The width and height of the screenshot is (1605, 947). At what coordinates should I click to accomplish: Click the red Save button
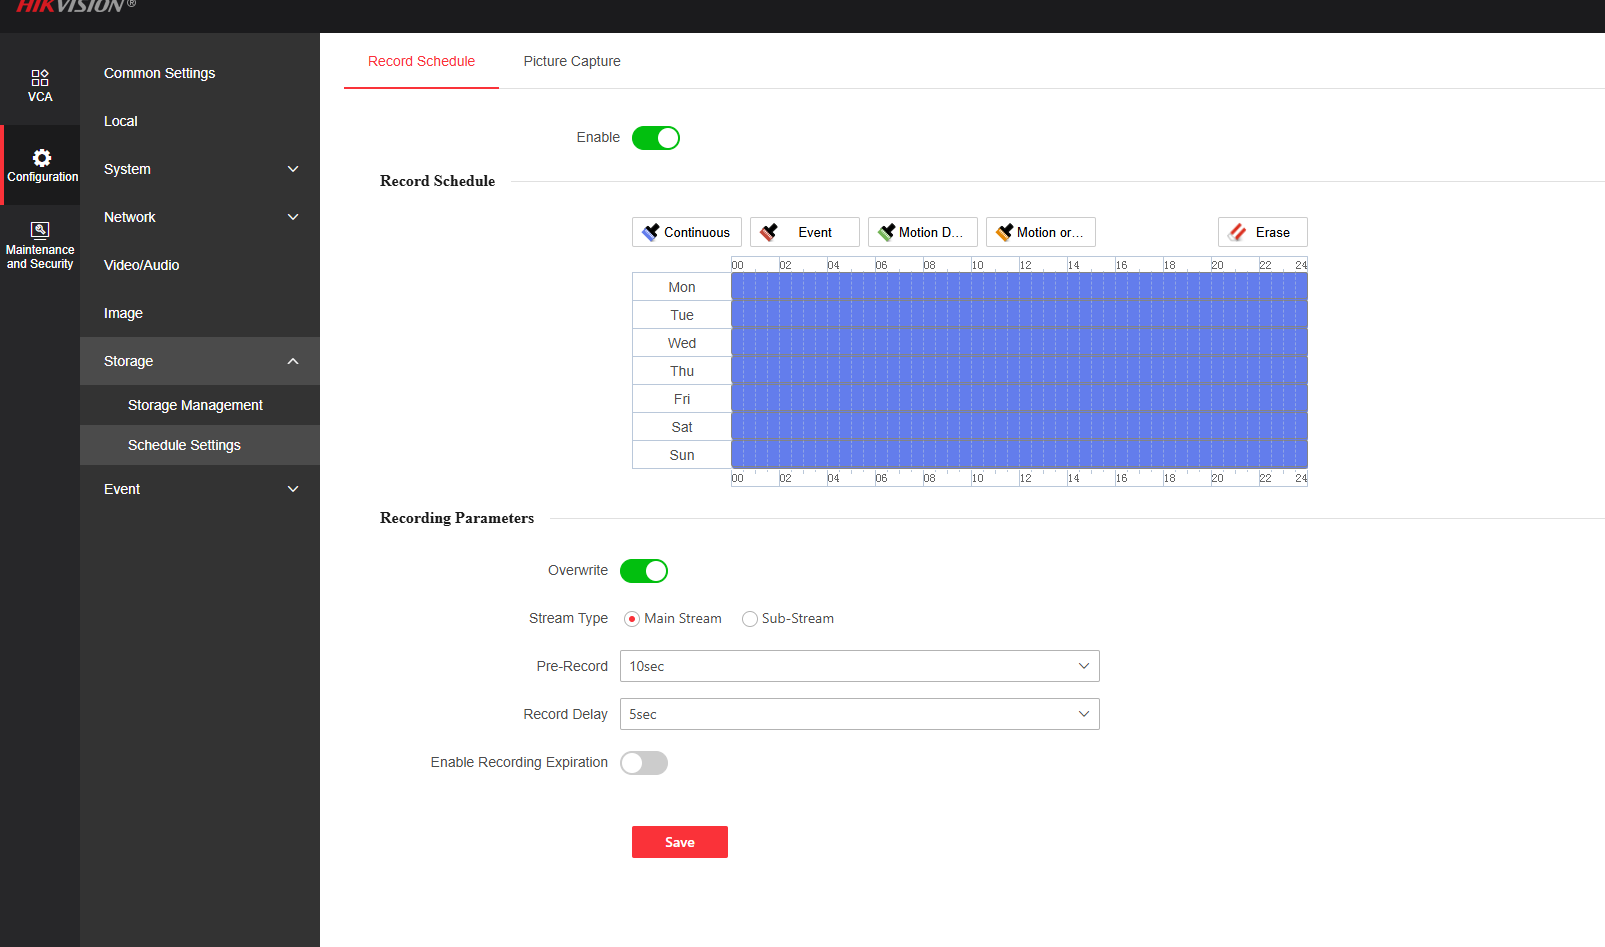click(x=680, y=842)
